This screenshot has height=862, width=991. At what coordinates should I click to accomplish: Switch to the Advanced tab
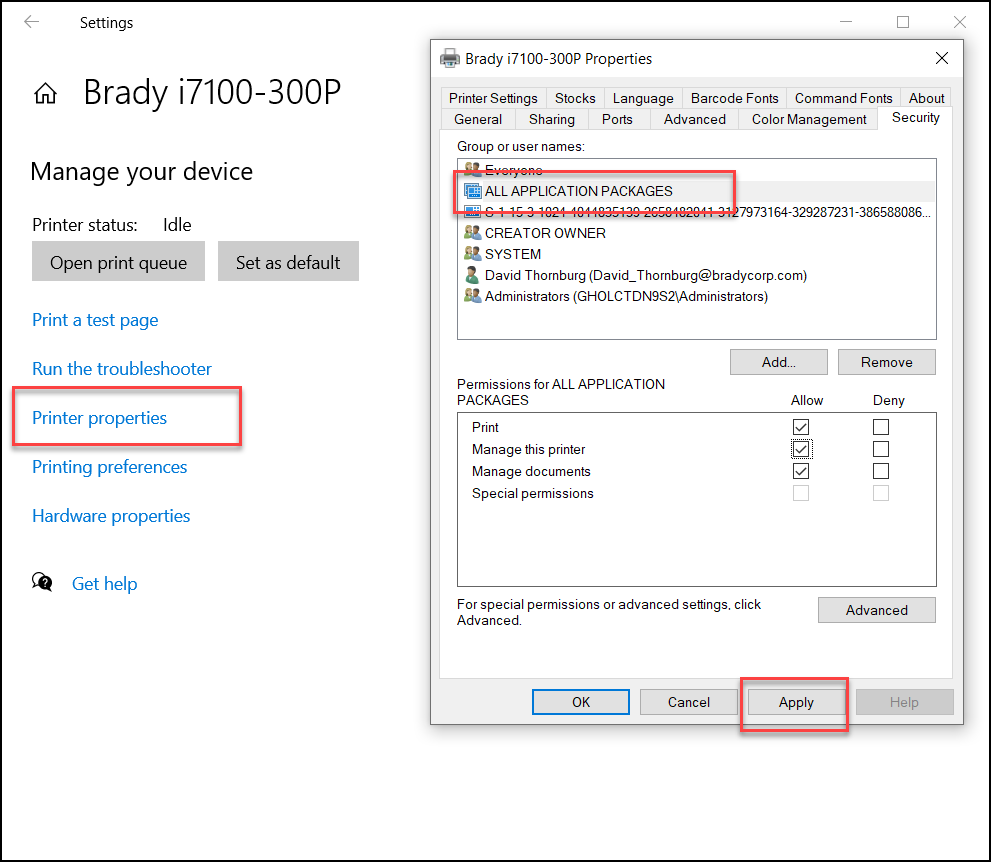(x=695, y=119)
